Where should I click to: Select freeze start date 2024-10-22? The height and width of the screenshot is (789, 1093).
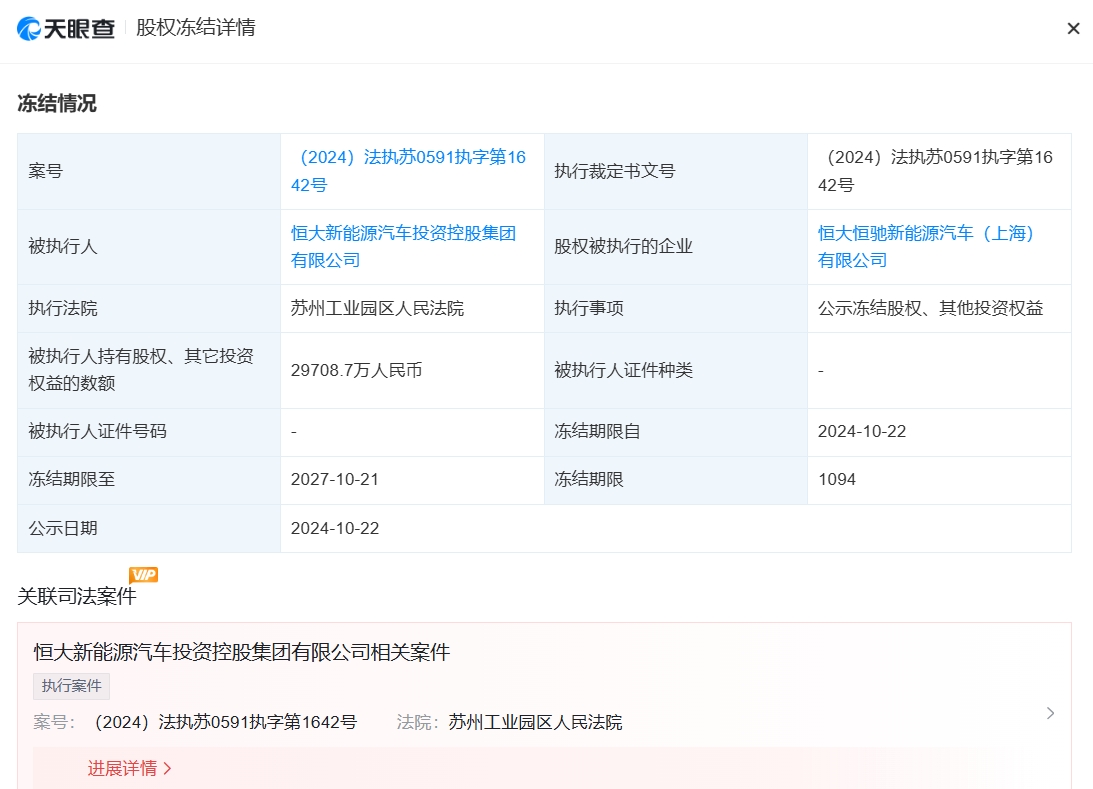862,431
